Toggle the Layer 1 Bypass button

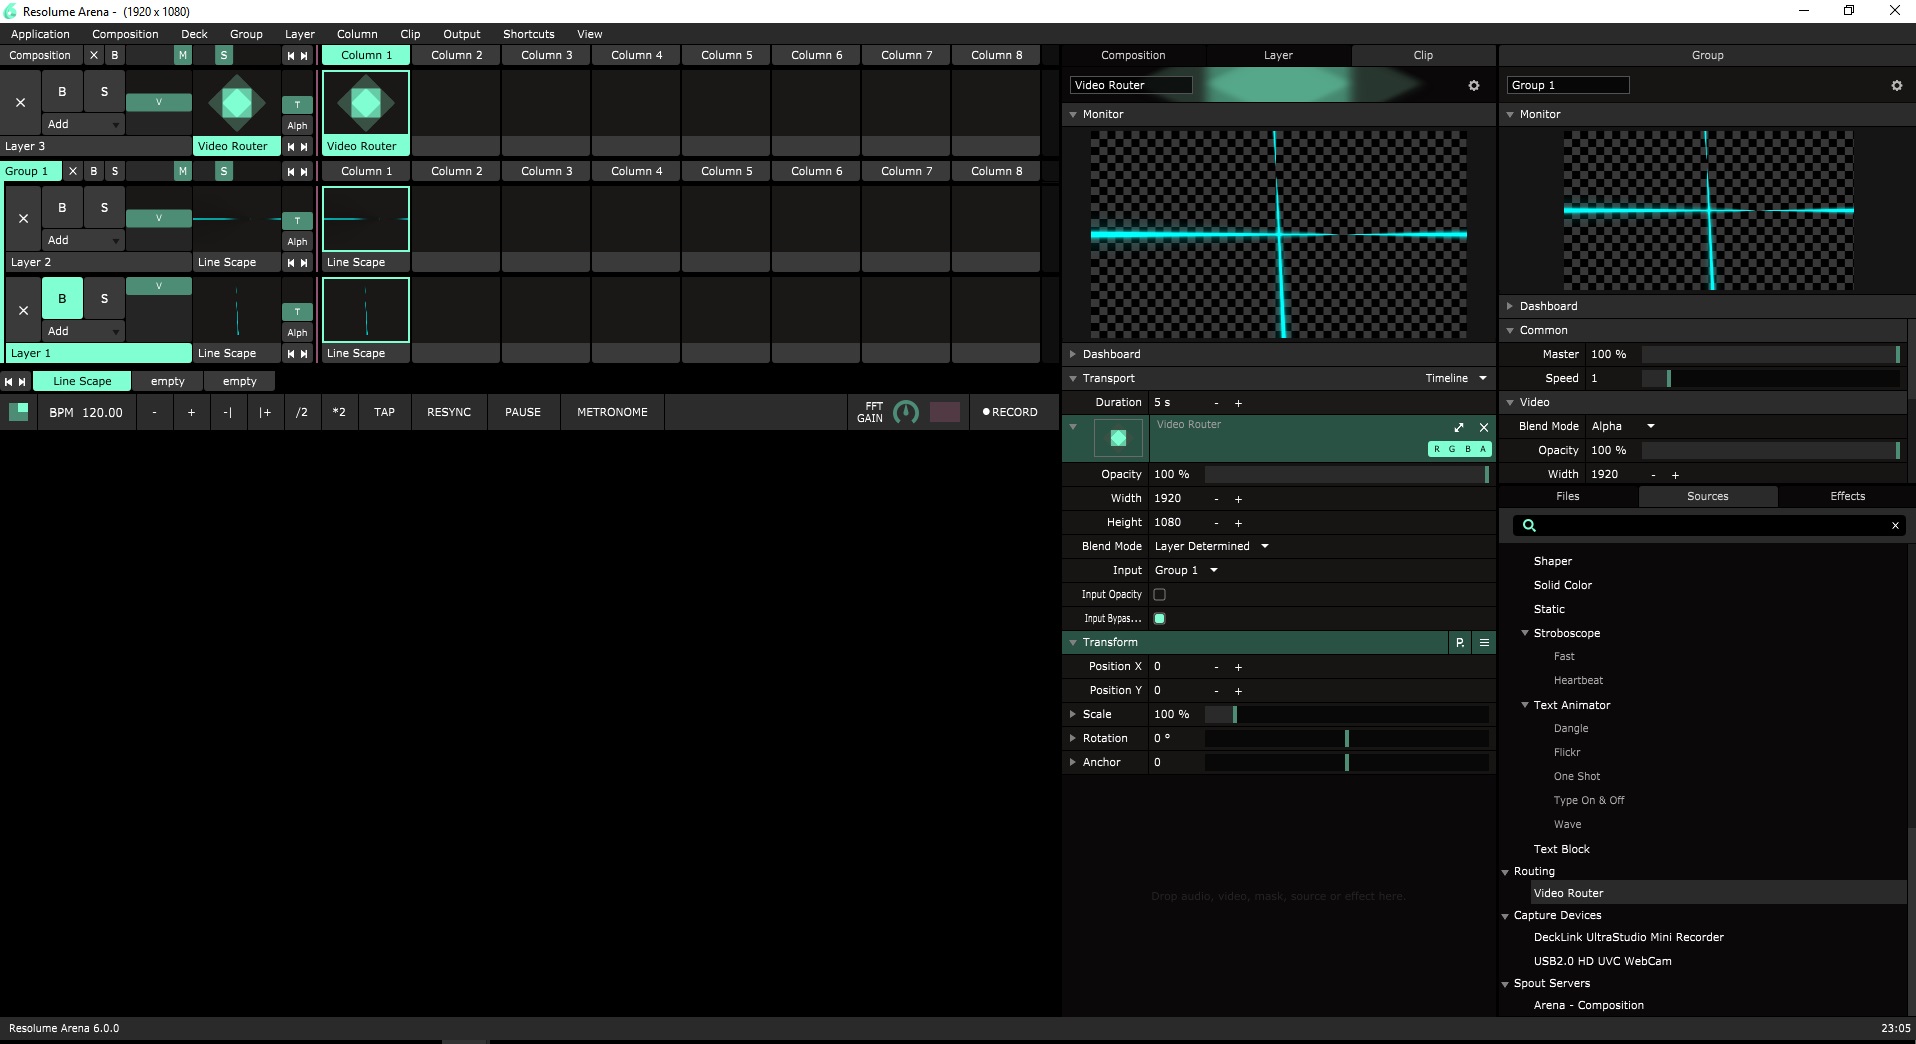[x=62, y=298]
